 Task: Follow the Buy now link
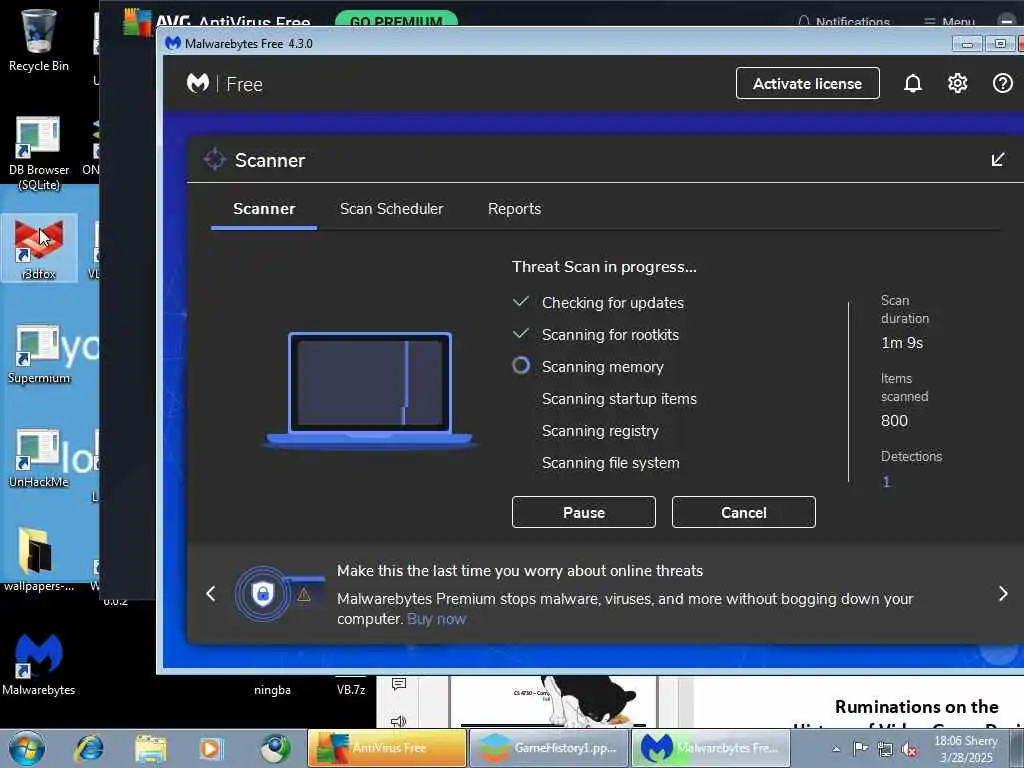point(436,619)
